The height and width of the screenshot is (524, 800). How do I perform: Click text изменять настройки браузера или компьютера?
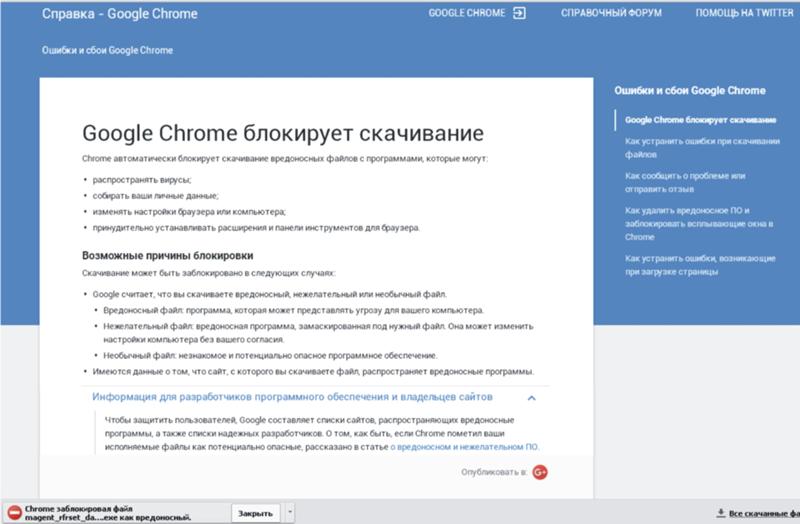pyautogui.click(x=189, y=212)
